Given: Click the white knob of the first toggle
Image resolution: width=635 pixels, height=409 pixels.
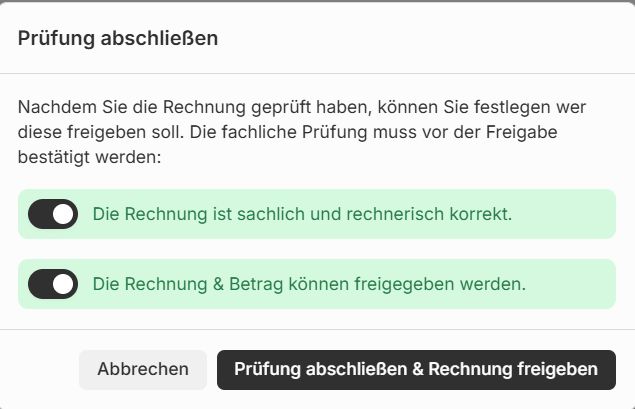Looking at the screenshot, I should pyautogui.click(x=63, y=214).
